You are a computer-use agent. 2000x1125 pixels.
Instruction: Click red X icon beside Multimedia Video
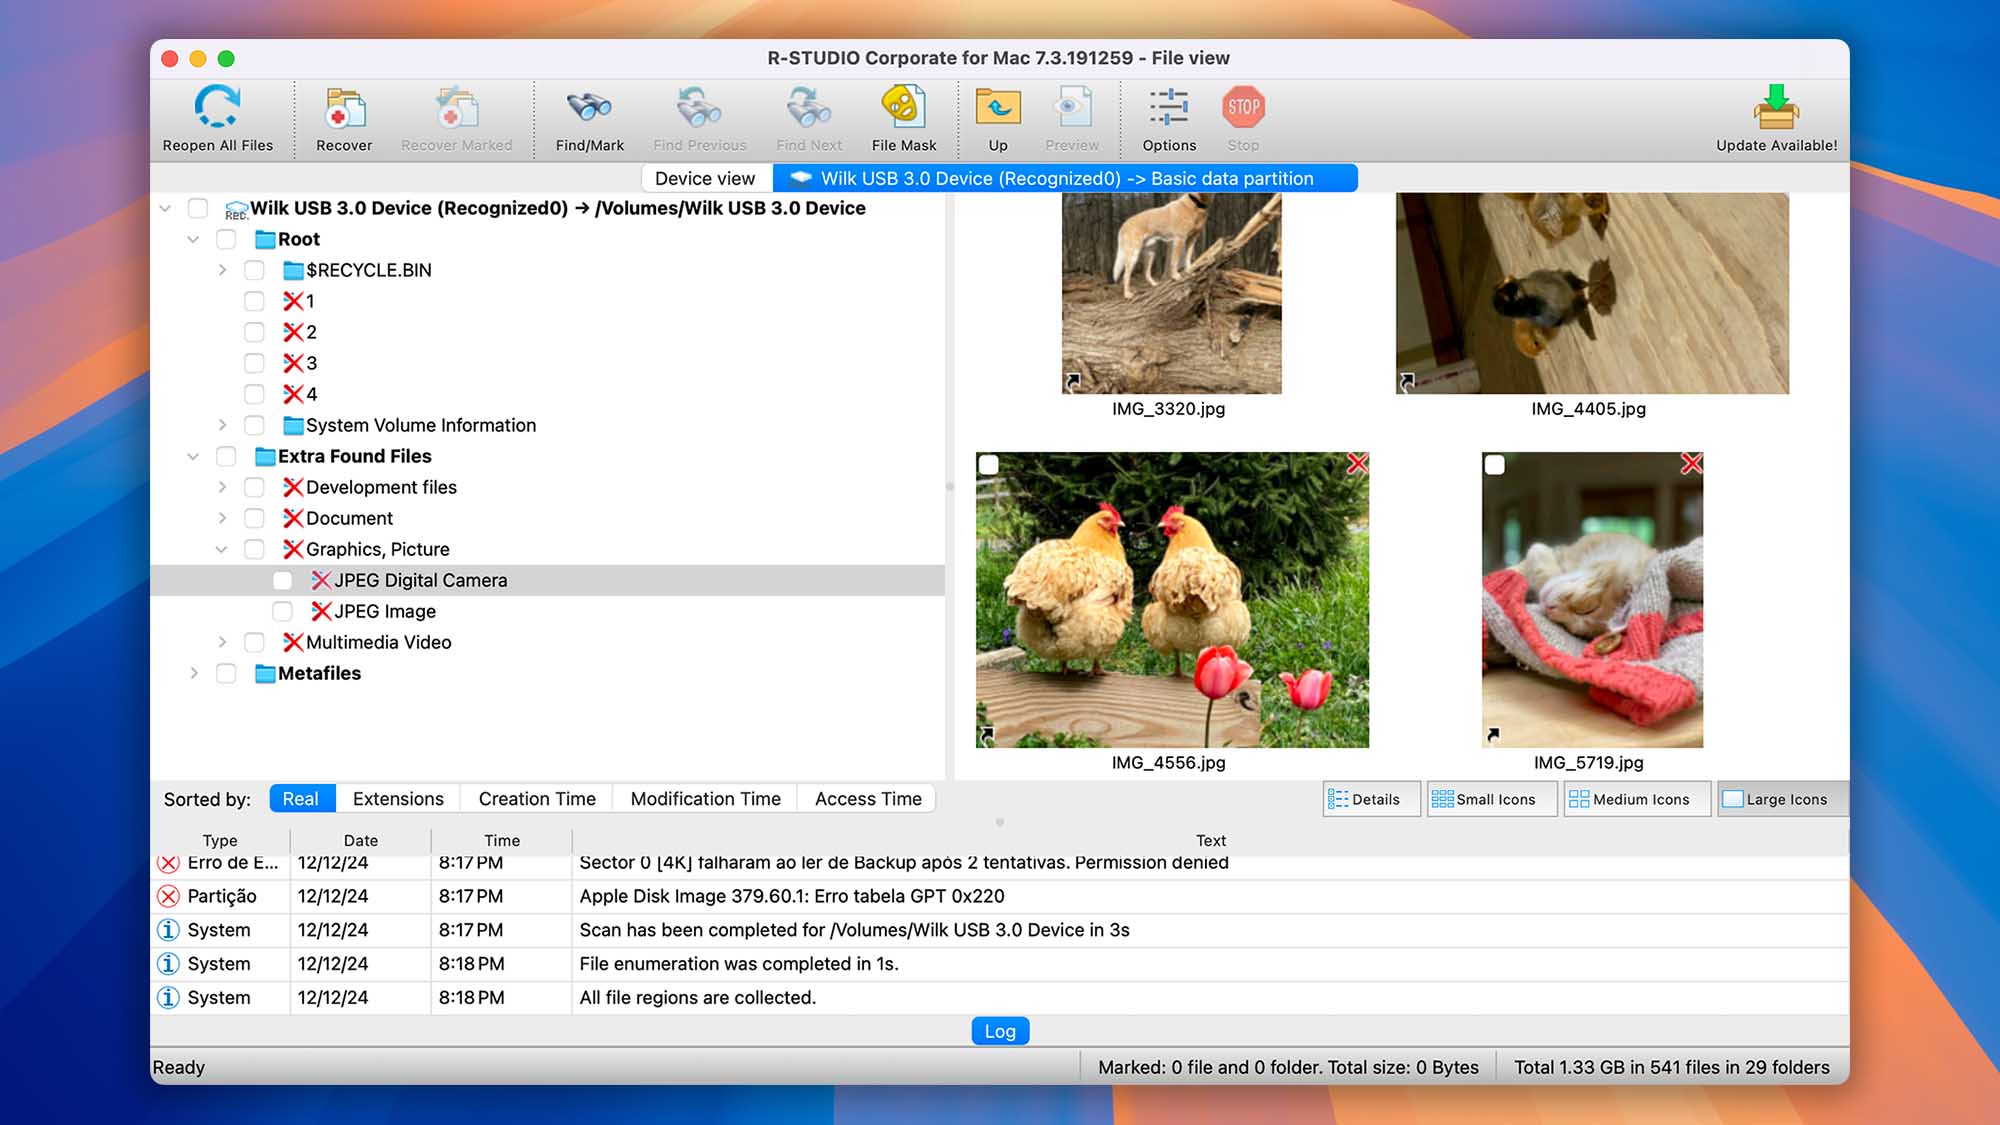click(292, 642)
